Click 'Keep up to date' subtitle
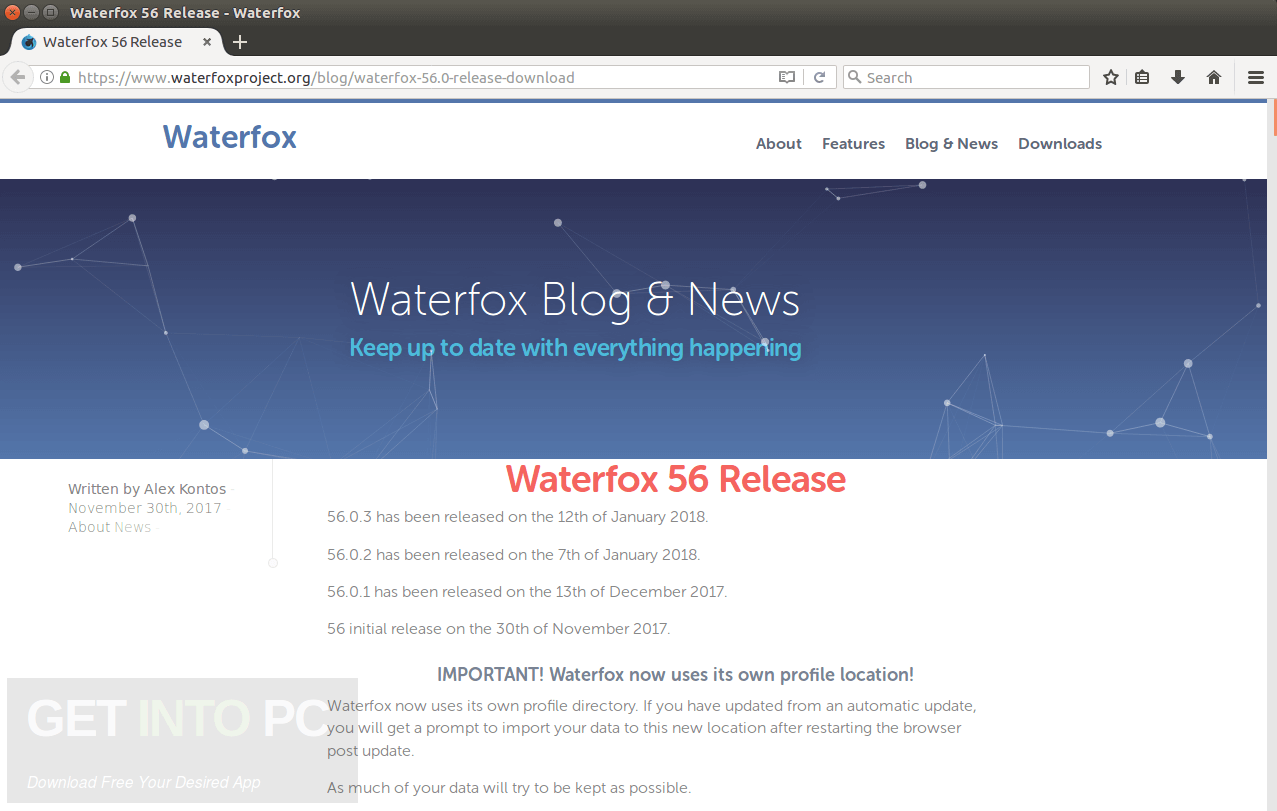The image size is (1277, 811). 575,348
